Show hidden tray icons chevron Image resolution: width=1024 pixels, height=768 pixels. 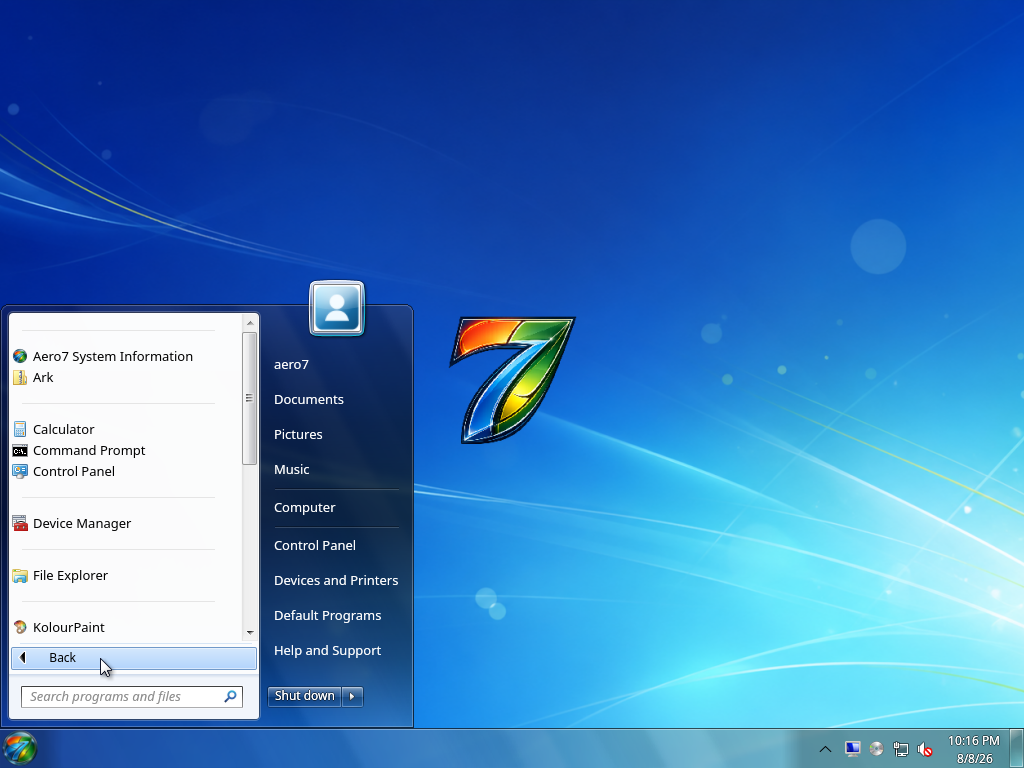point(825,749)
